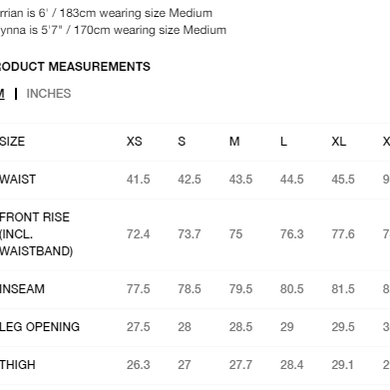The image size is (390, 390).
Task: Click thigh value 29.1 for XL
Action: pyautogui.click(x=343, y=365)
